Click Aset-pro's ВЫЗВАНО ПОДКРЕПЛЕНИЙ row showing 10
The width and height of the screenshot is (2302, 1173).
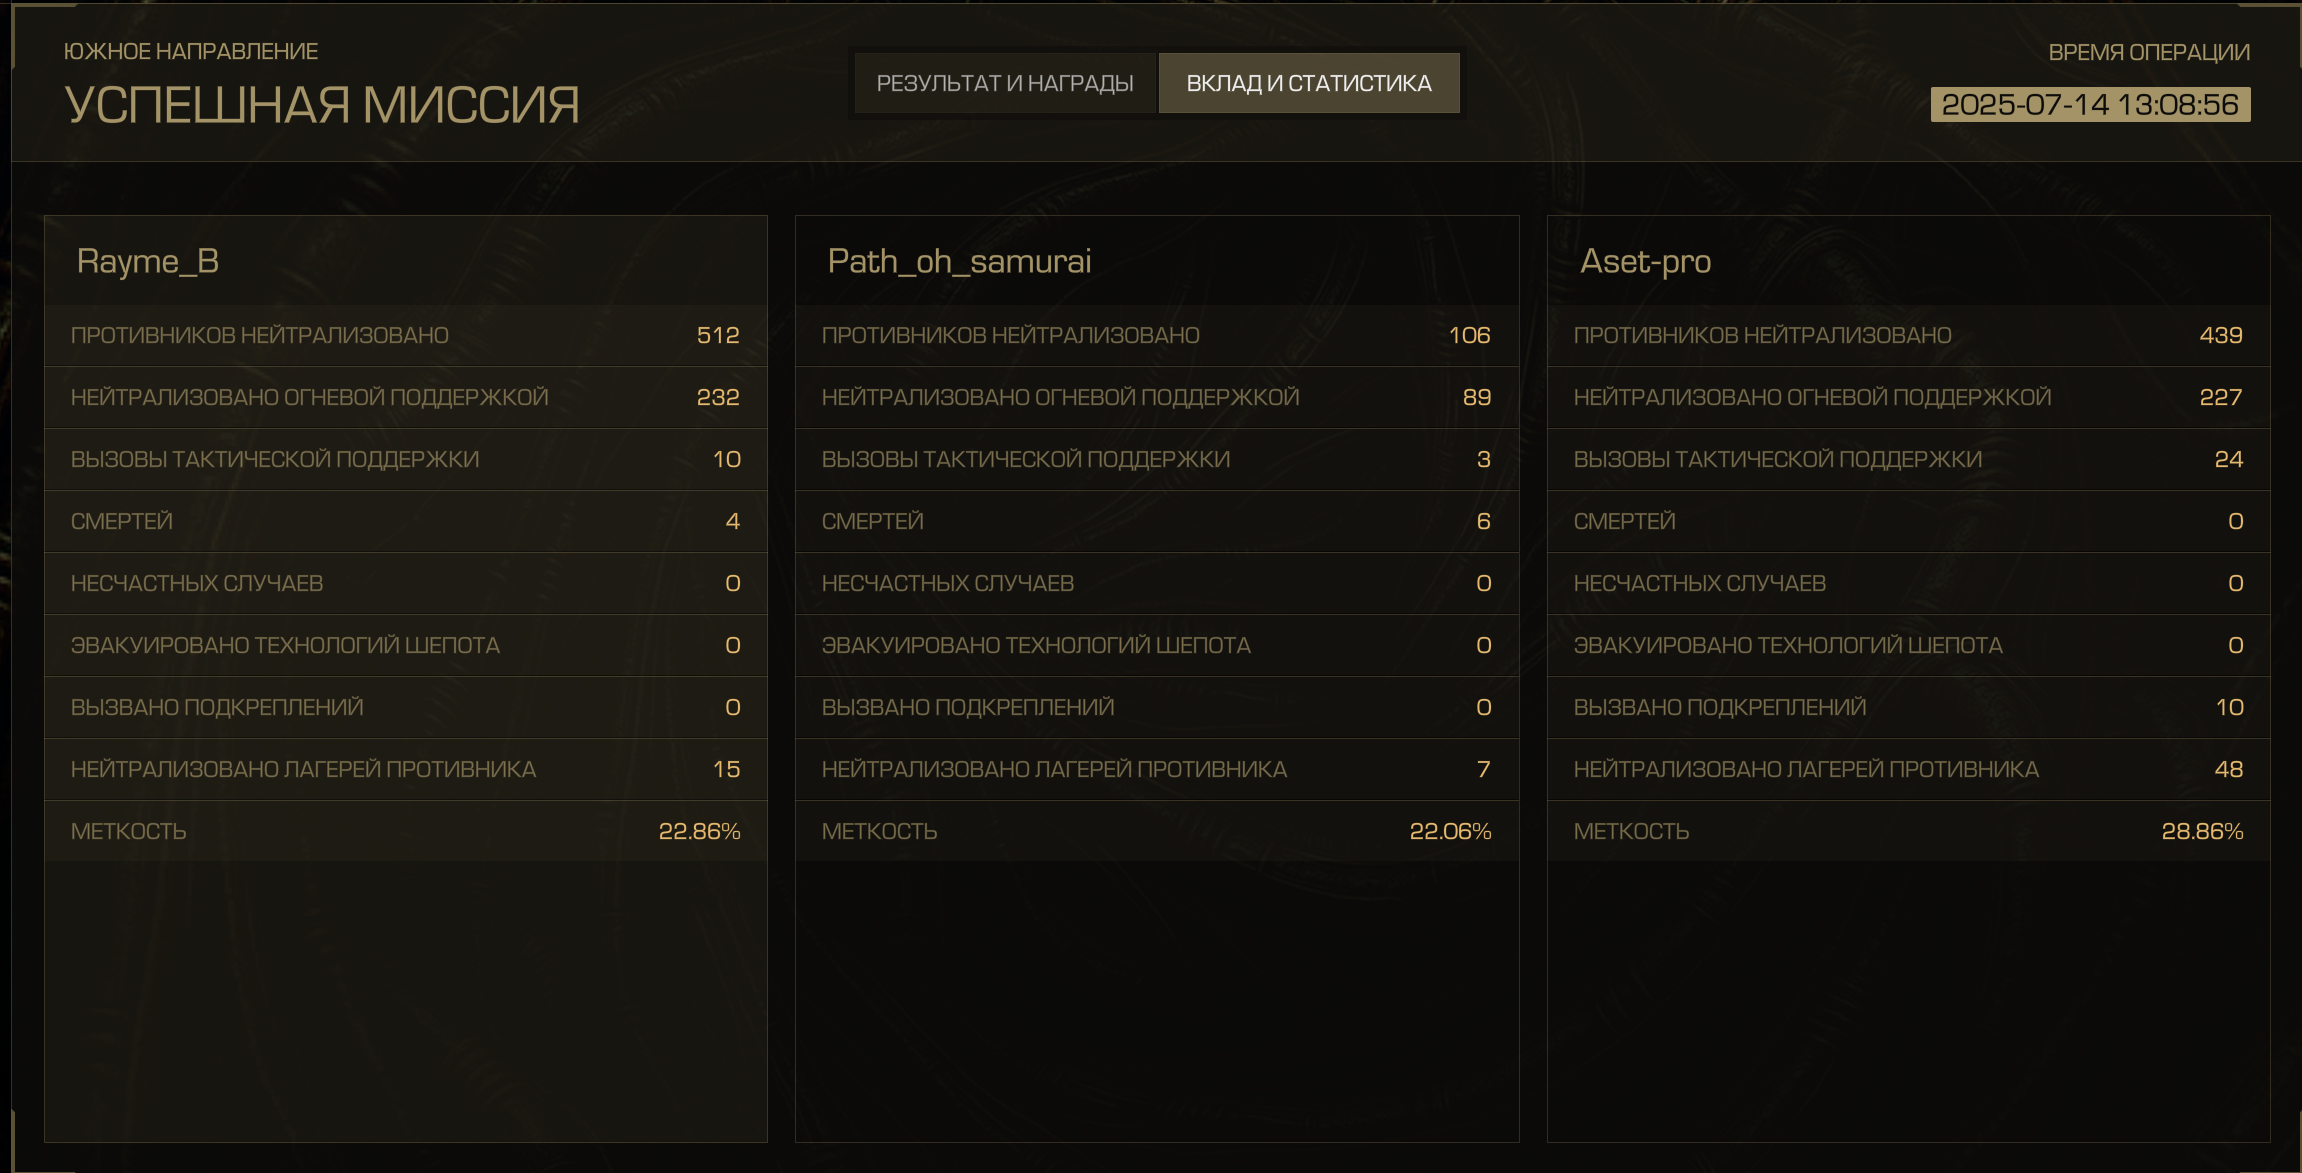click(1908, 707)
